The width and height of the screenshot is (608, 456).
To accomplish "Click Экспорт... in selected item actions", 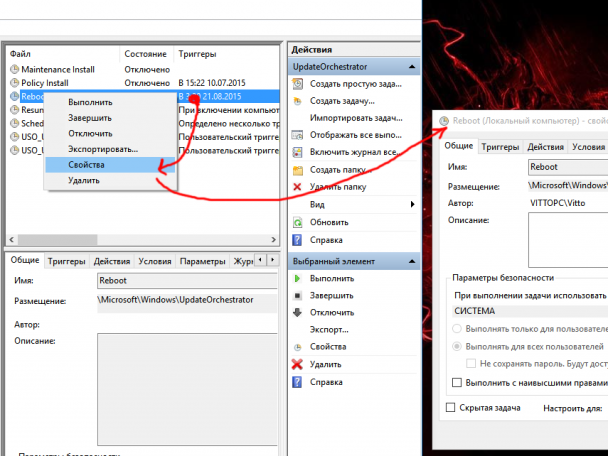I will pos(329,330).
